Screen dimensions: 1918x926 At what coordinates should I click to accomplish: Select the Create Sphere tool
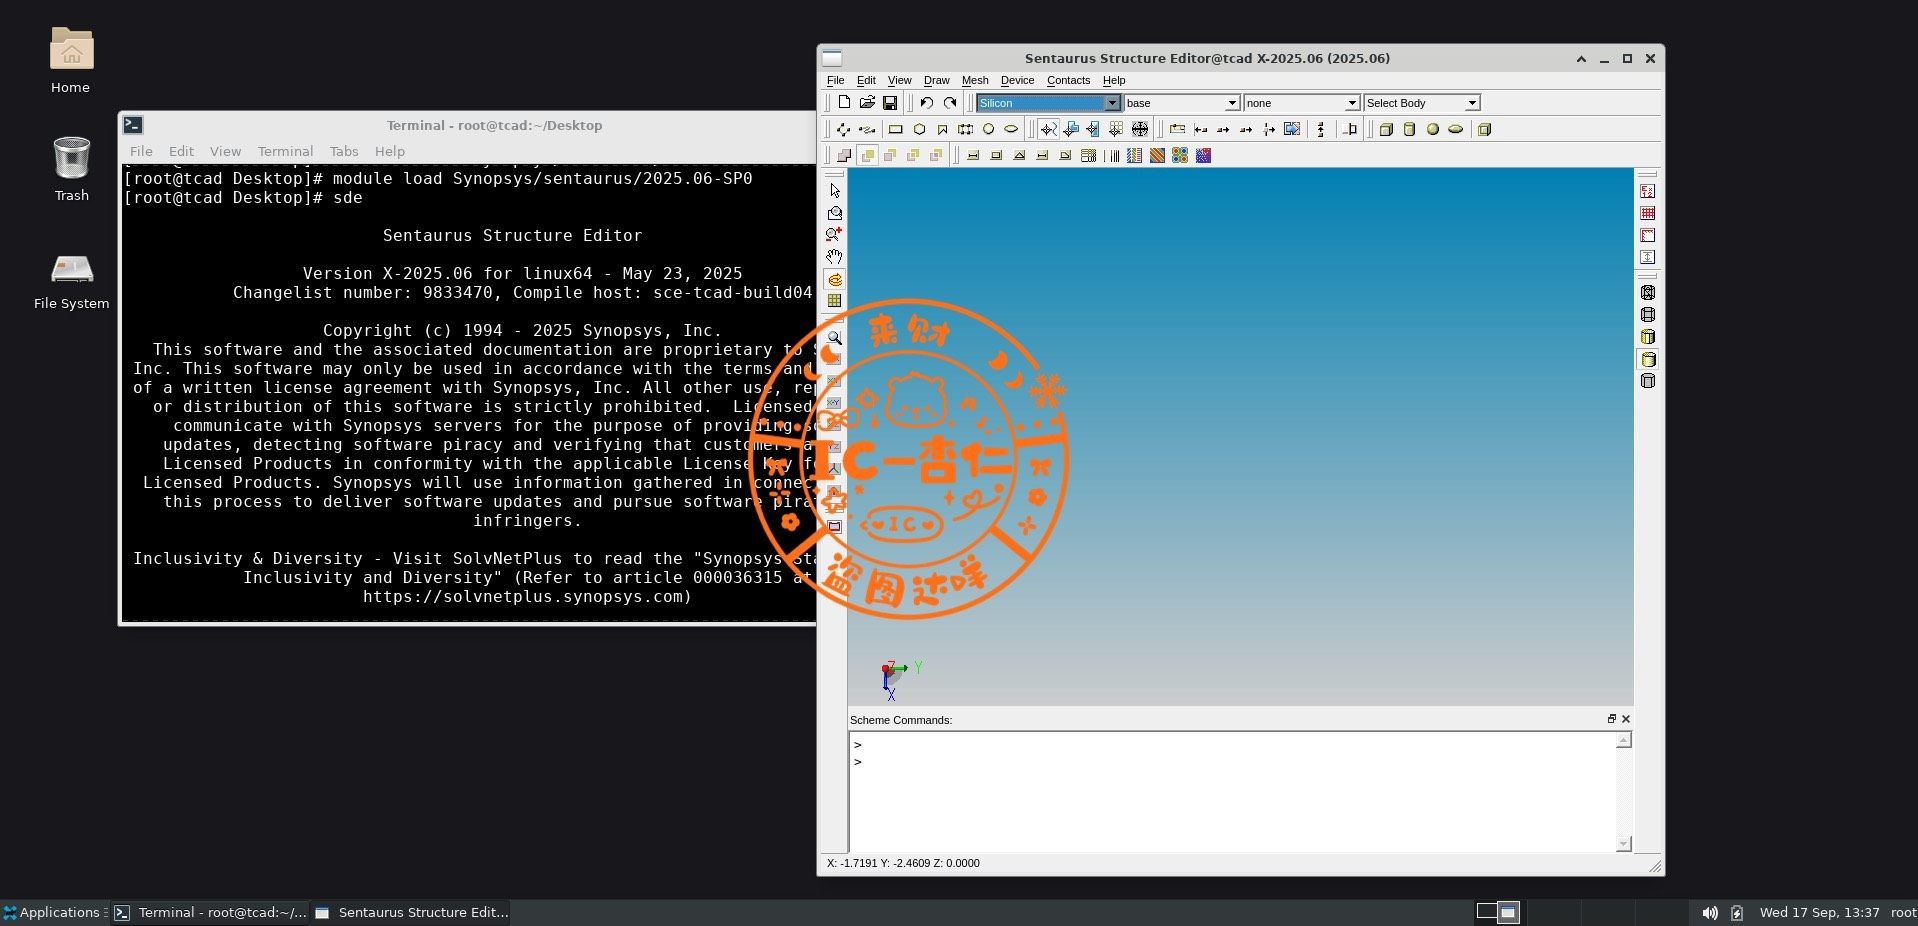pyautogui.click(x=1432, y=129)
